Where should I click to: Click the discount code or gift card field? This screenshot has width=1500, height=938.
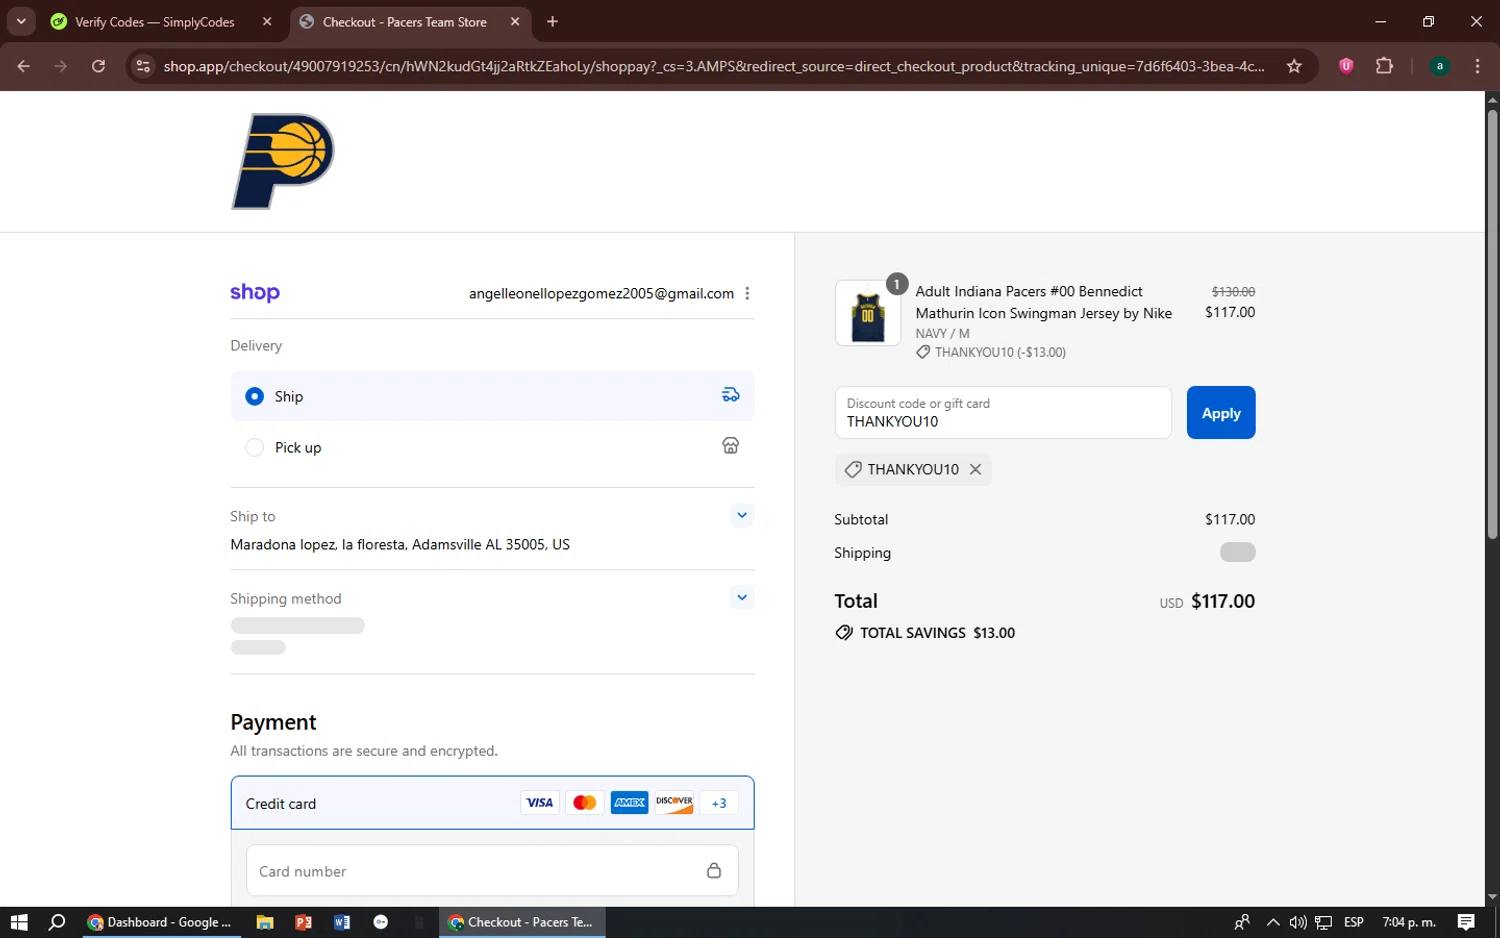click(x=1003, y=413)
